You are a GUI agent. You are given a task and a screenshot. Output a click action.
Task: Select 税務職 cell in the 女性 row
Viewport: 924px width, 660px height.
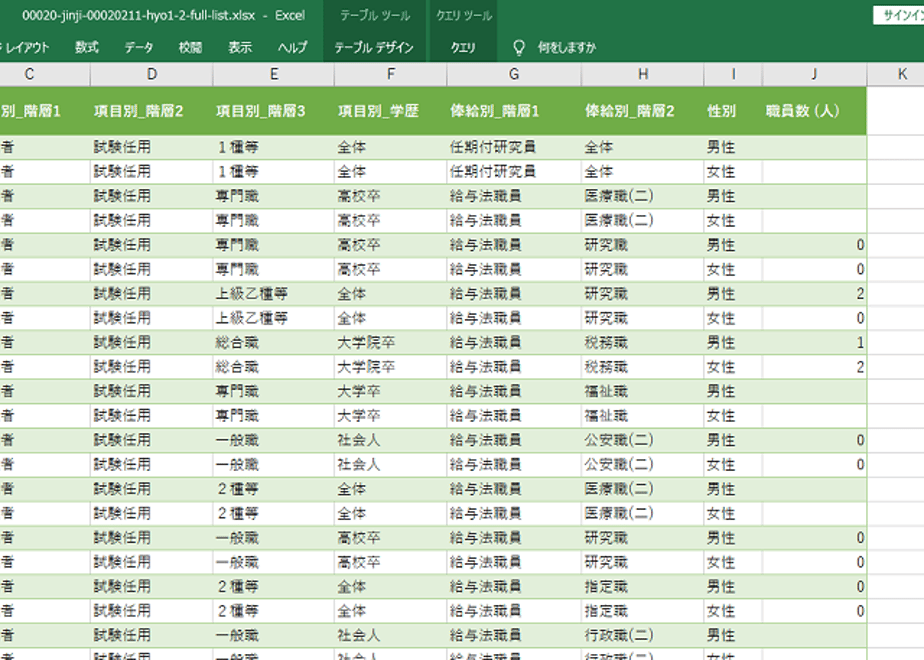[x=643, y=367]
